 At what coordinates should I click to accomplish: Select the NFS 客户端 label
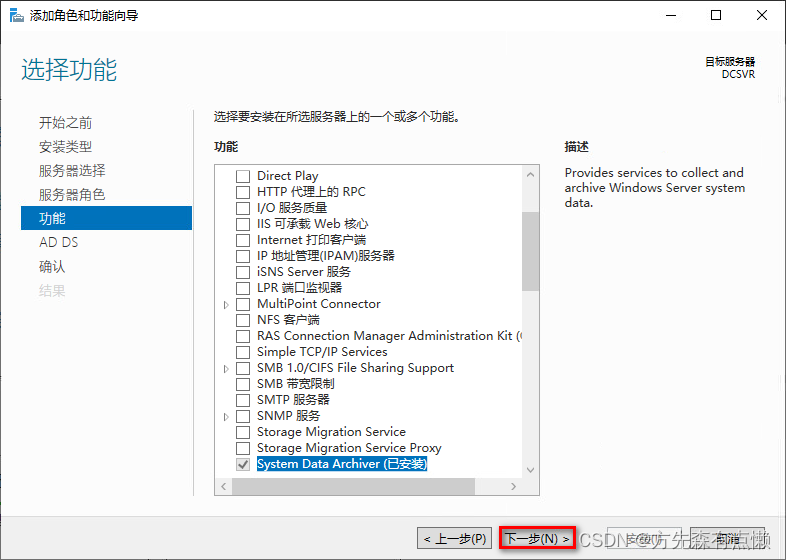(x=288, y=320)
